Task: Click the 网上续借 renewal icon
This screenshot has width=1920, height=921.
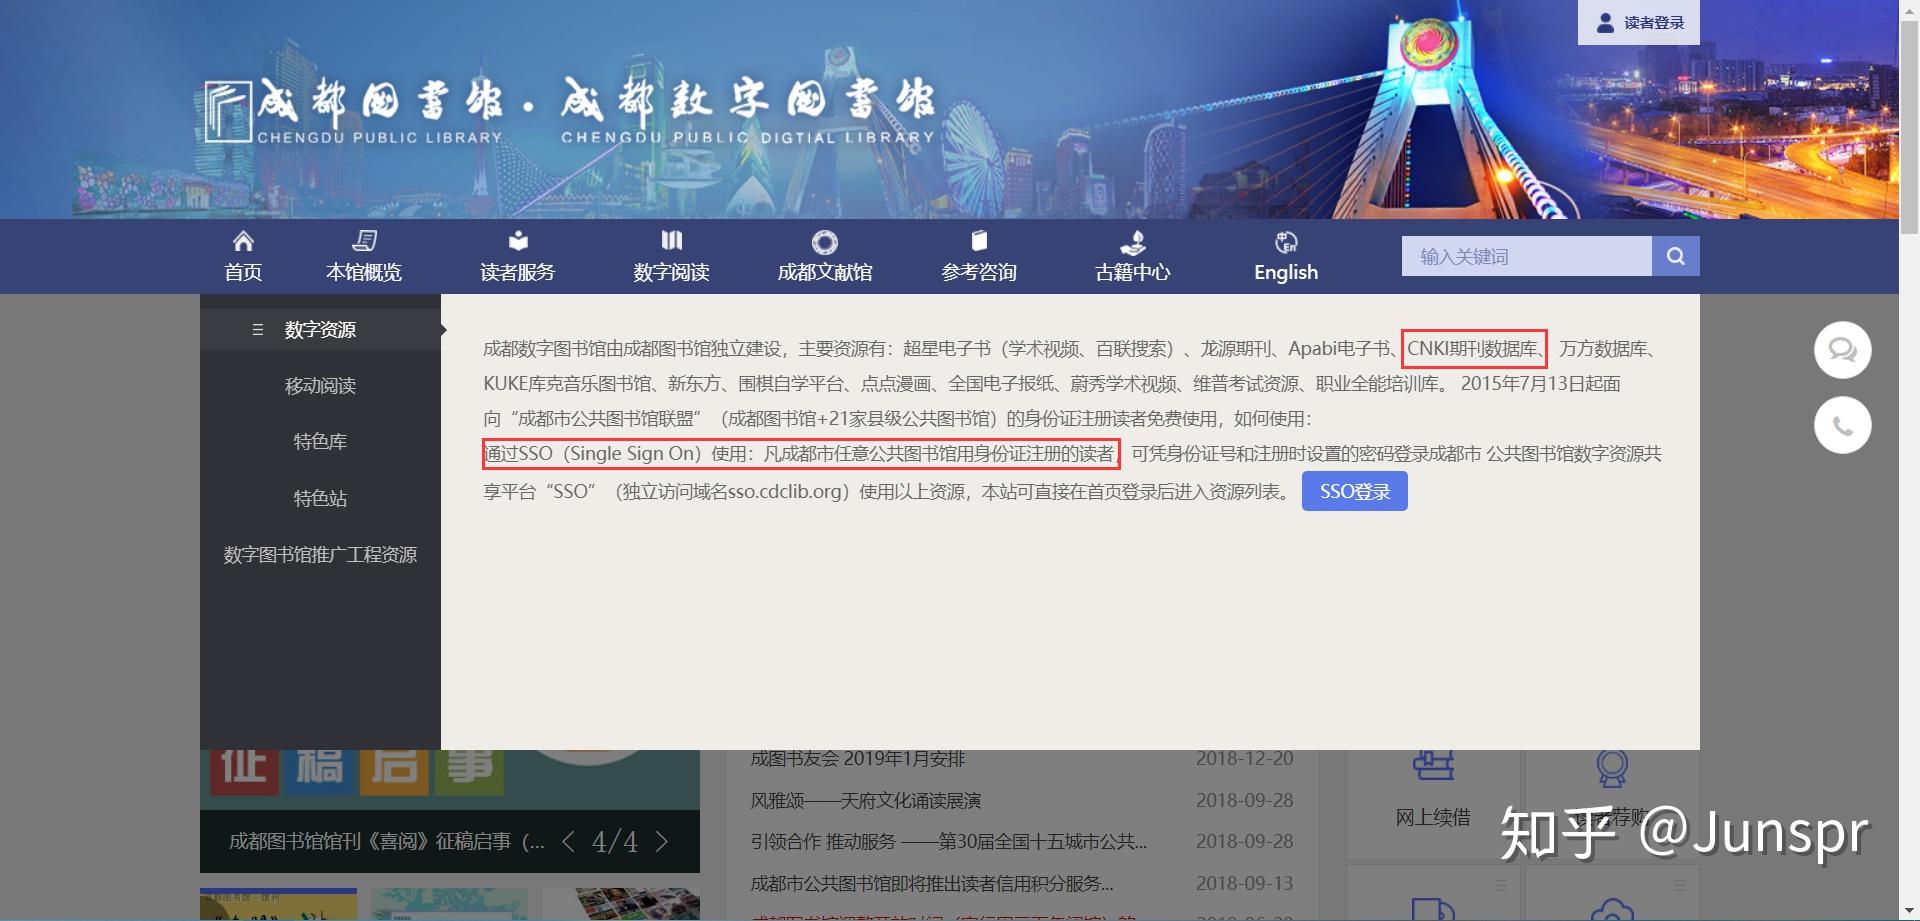Action: coord(1433,766)
